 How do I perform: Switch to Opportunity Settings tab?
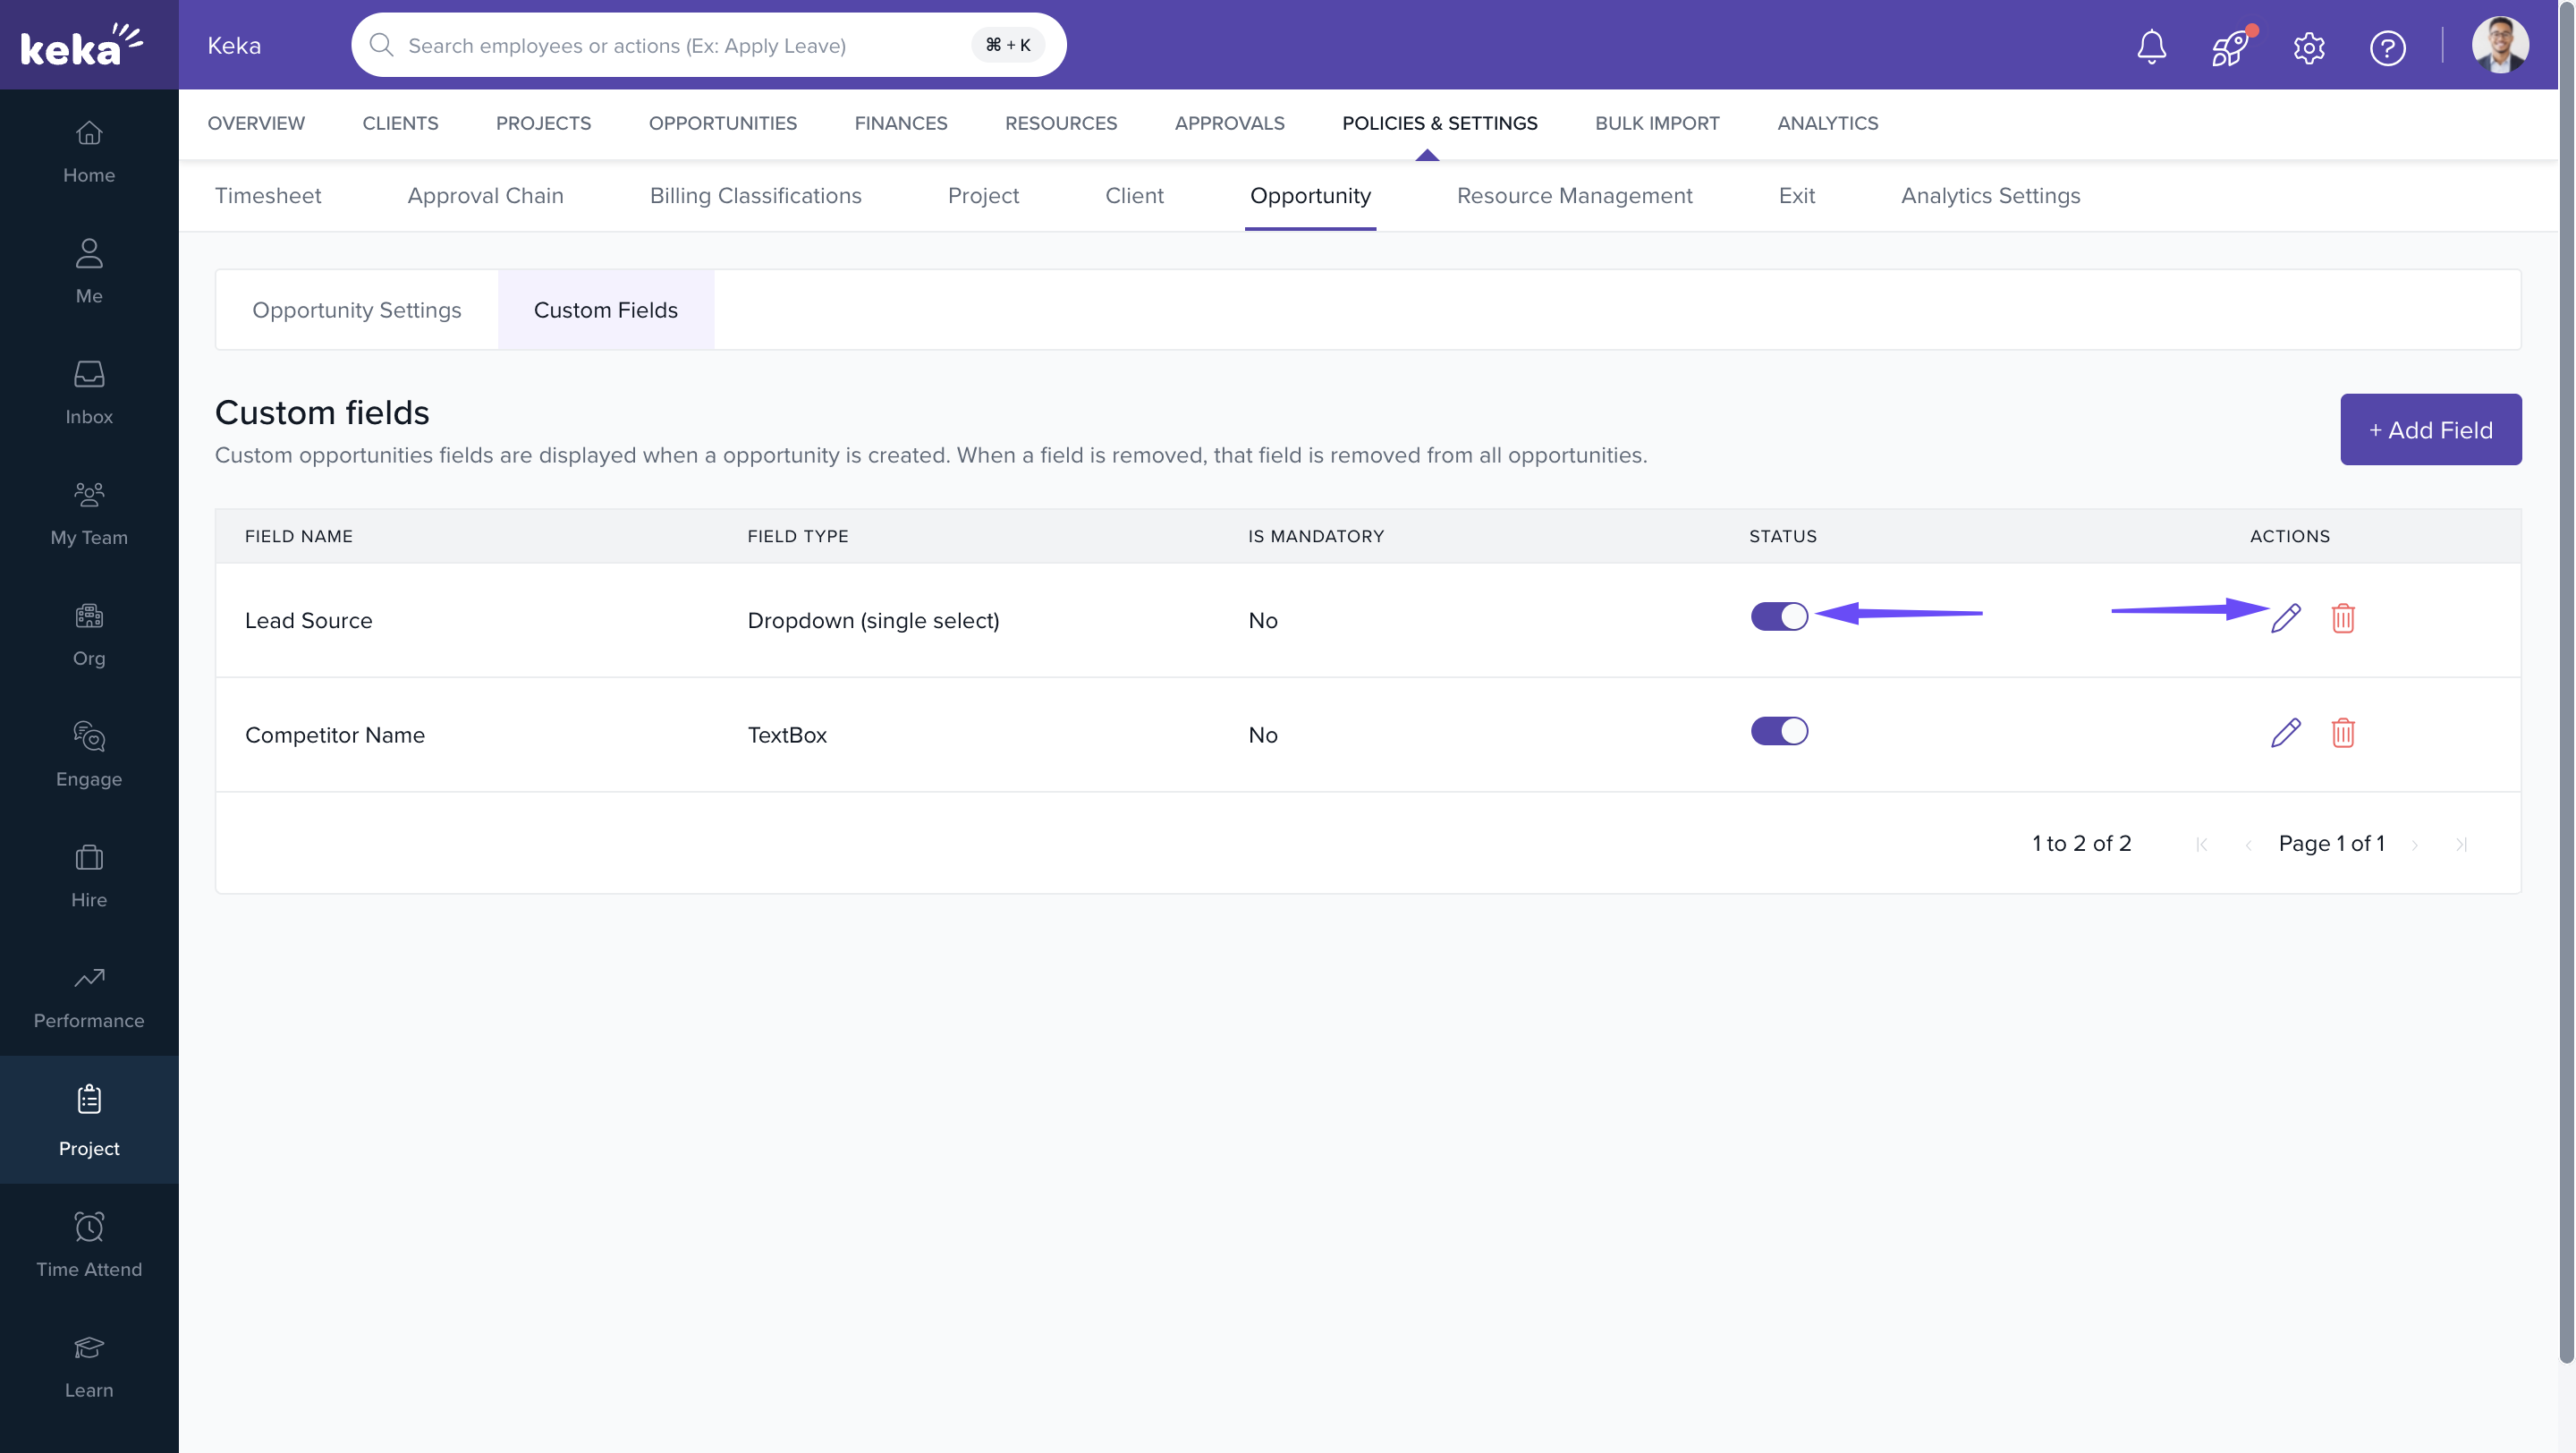(356, 310)
